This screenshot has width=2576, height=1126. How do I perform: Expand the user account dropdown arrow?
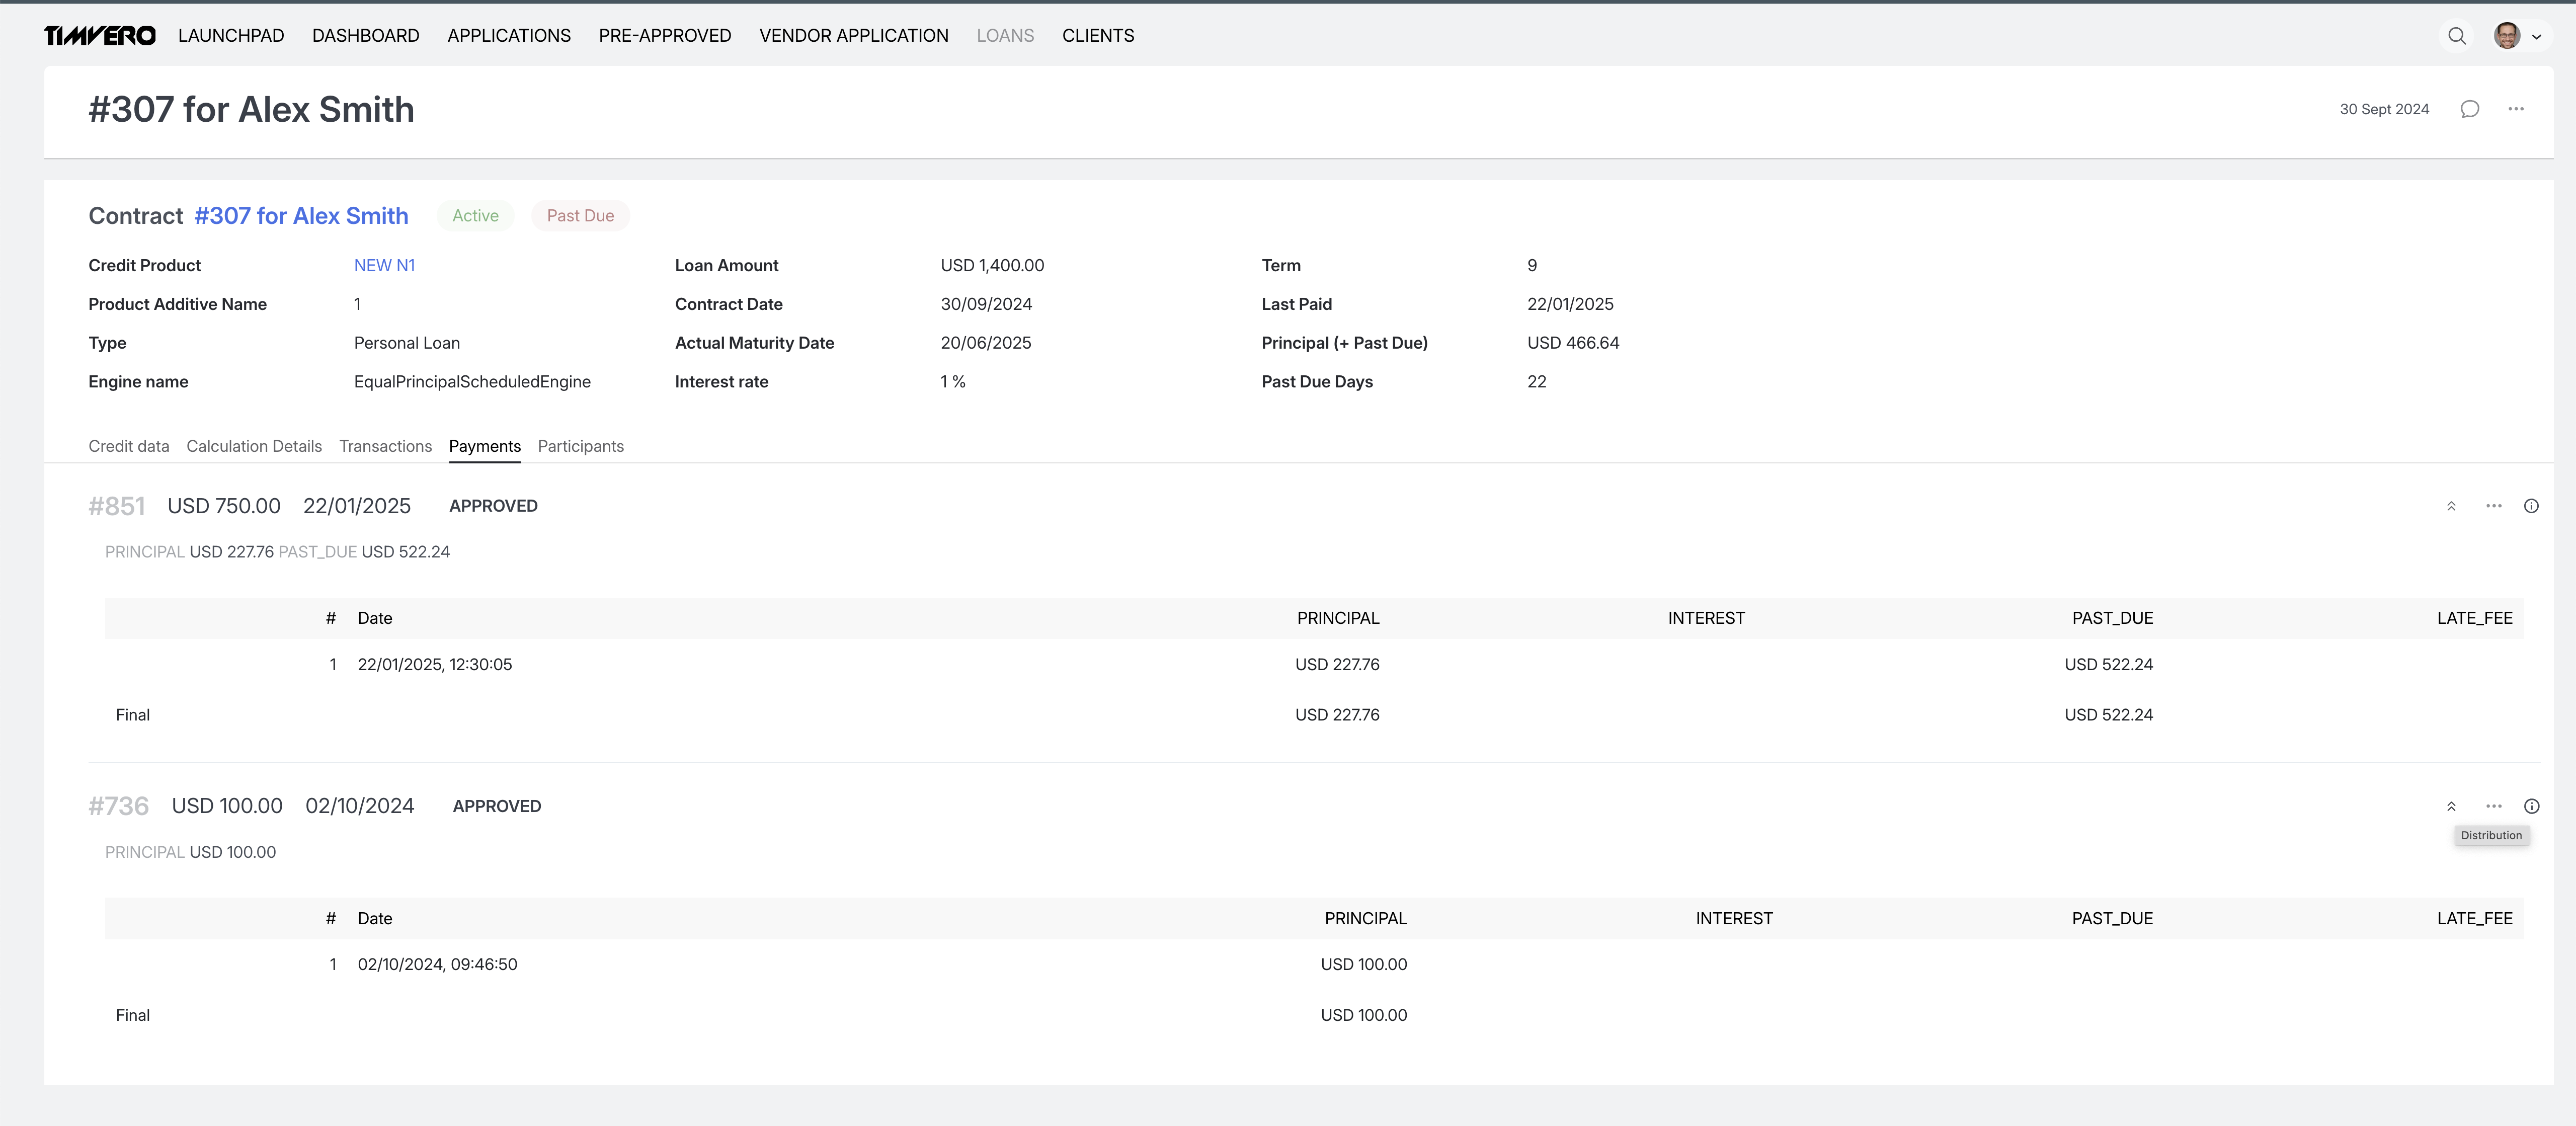2536,37
